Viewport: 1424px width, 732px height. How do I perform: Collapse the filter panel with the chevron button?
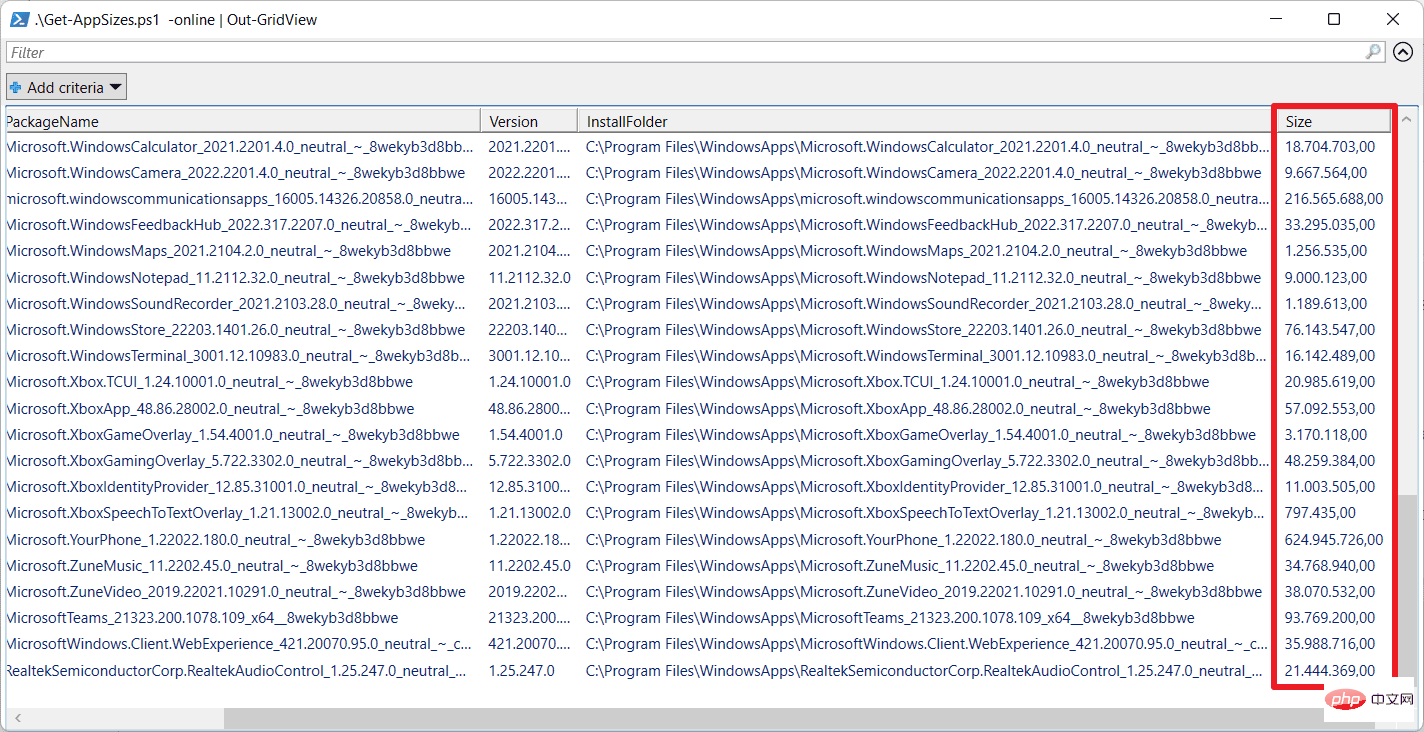coord(1403,52)
